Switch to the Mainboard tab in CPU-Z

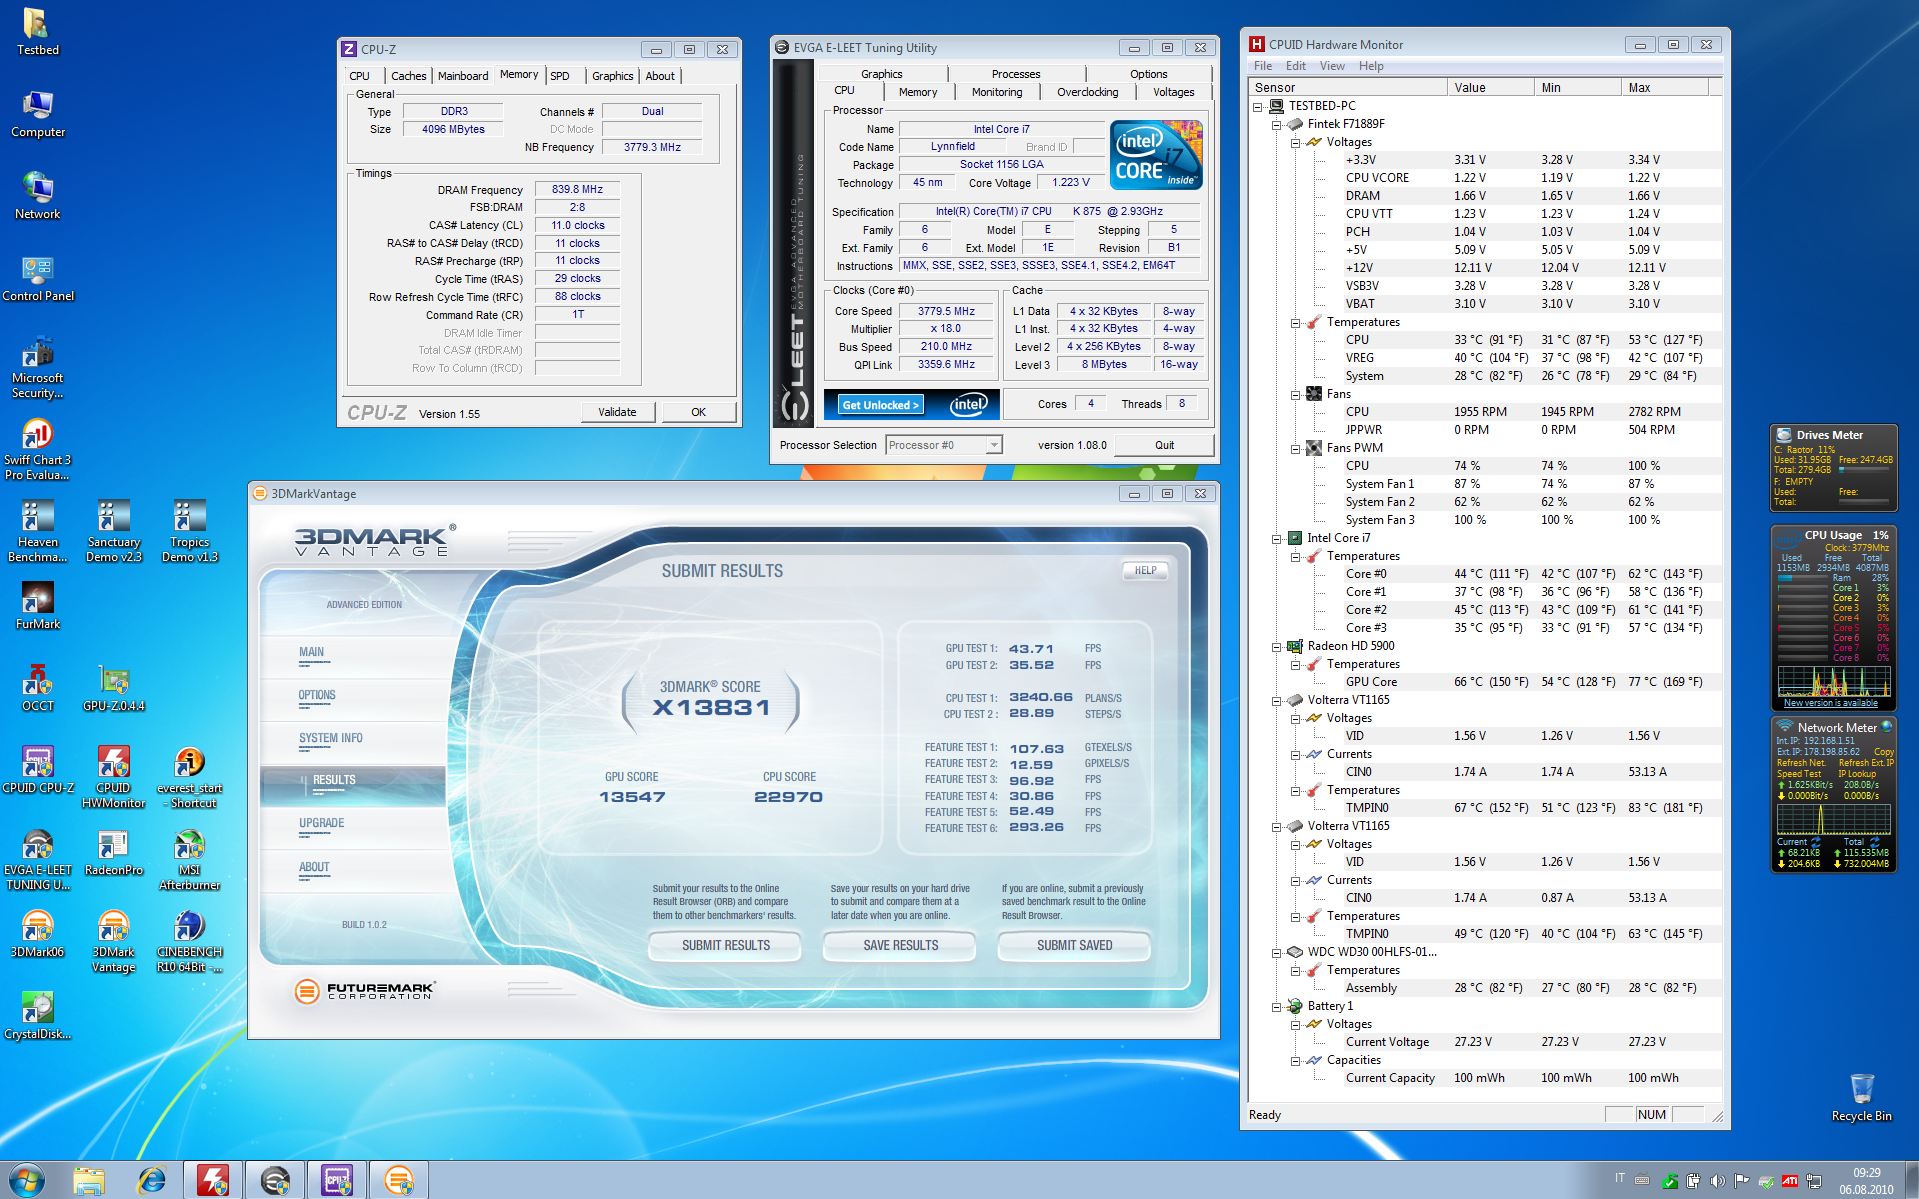pos(463,76)
